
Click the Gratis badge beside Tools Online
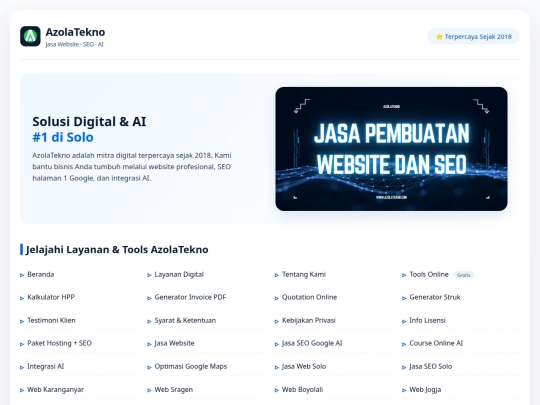tap(464, 275)
